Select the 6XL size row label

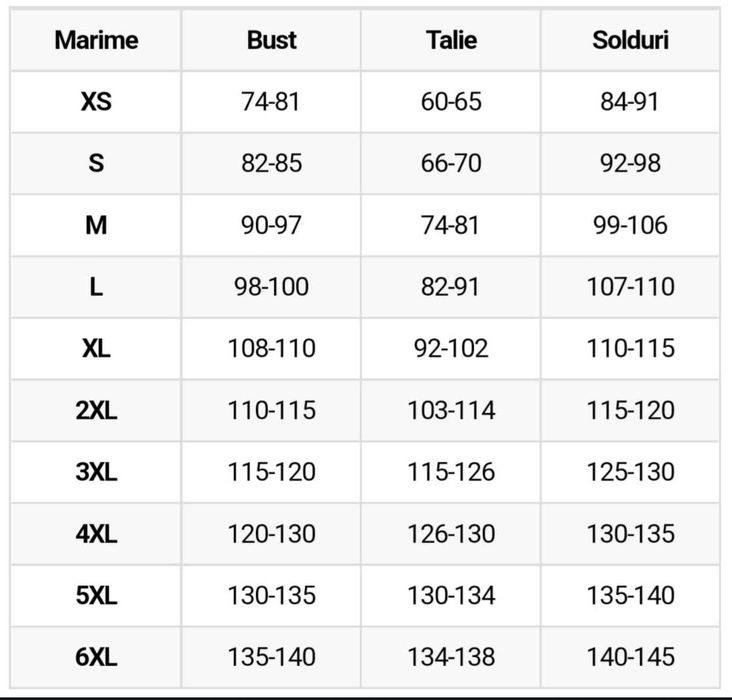click(96, 657)
